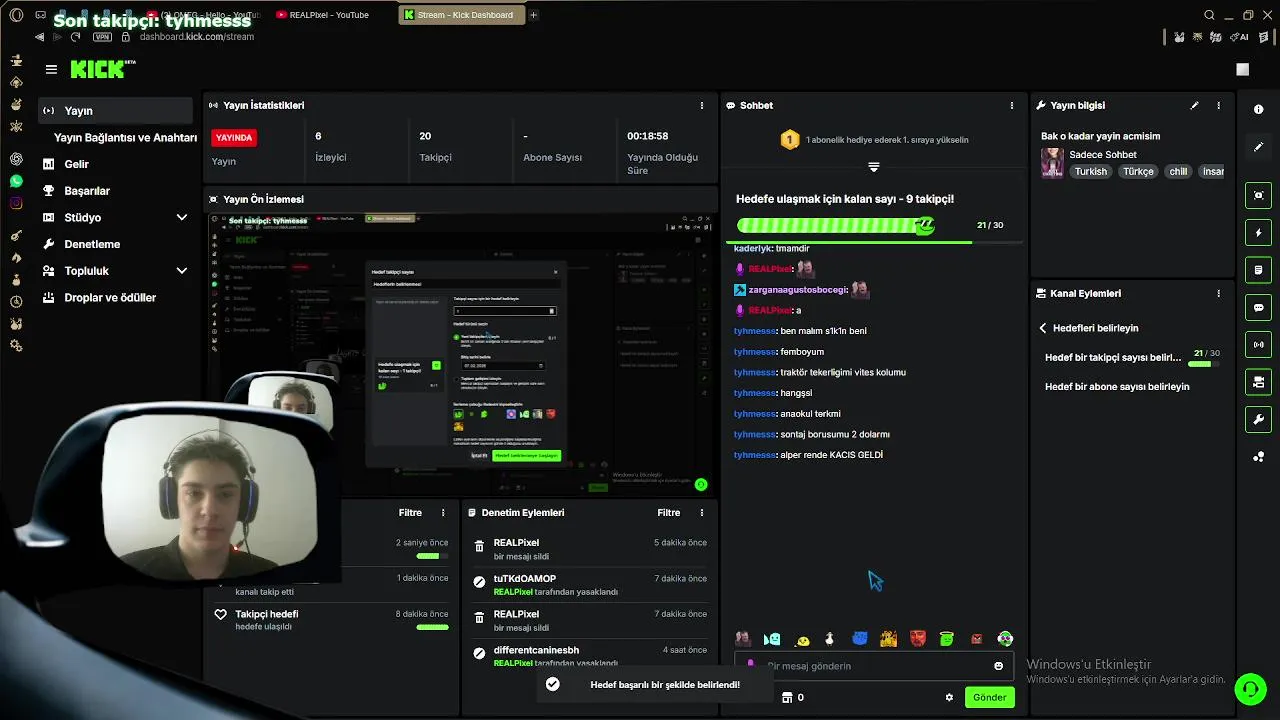1280x720 pixels.
Task: Click green indicator on stream preview corner
Action: pyautogui.click(x=701, y=485)
